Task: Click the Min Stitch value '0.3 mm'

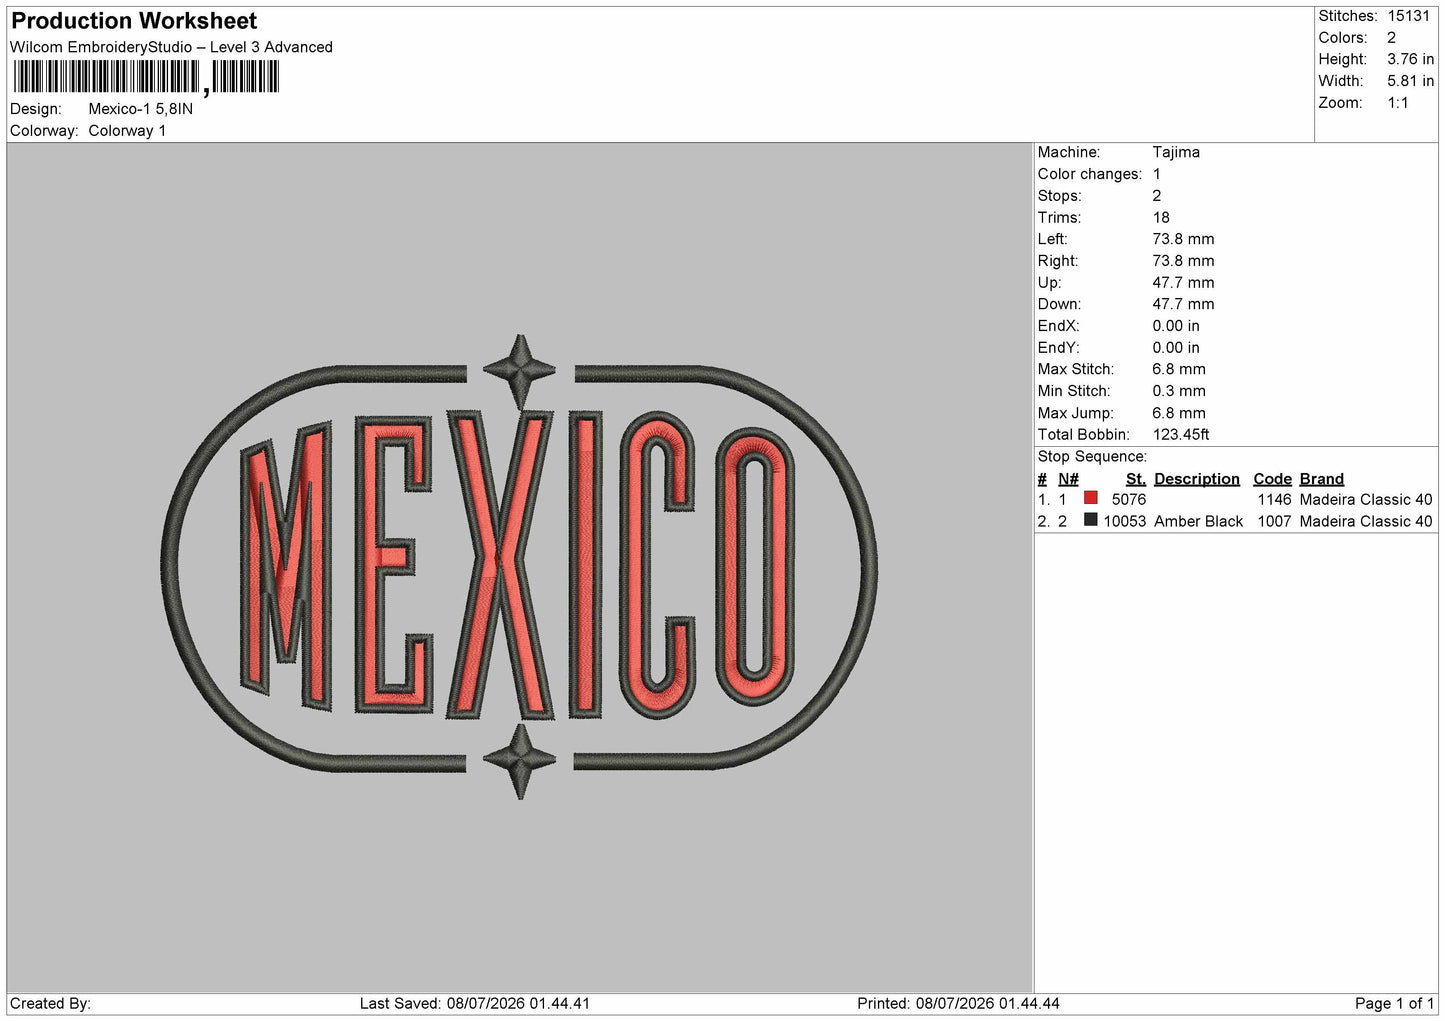Action: (x=1179, y=391)
